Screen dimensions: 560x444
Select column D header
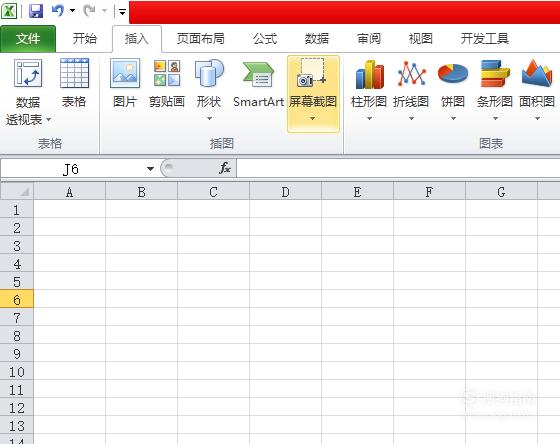285,192
